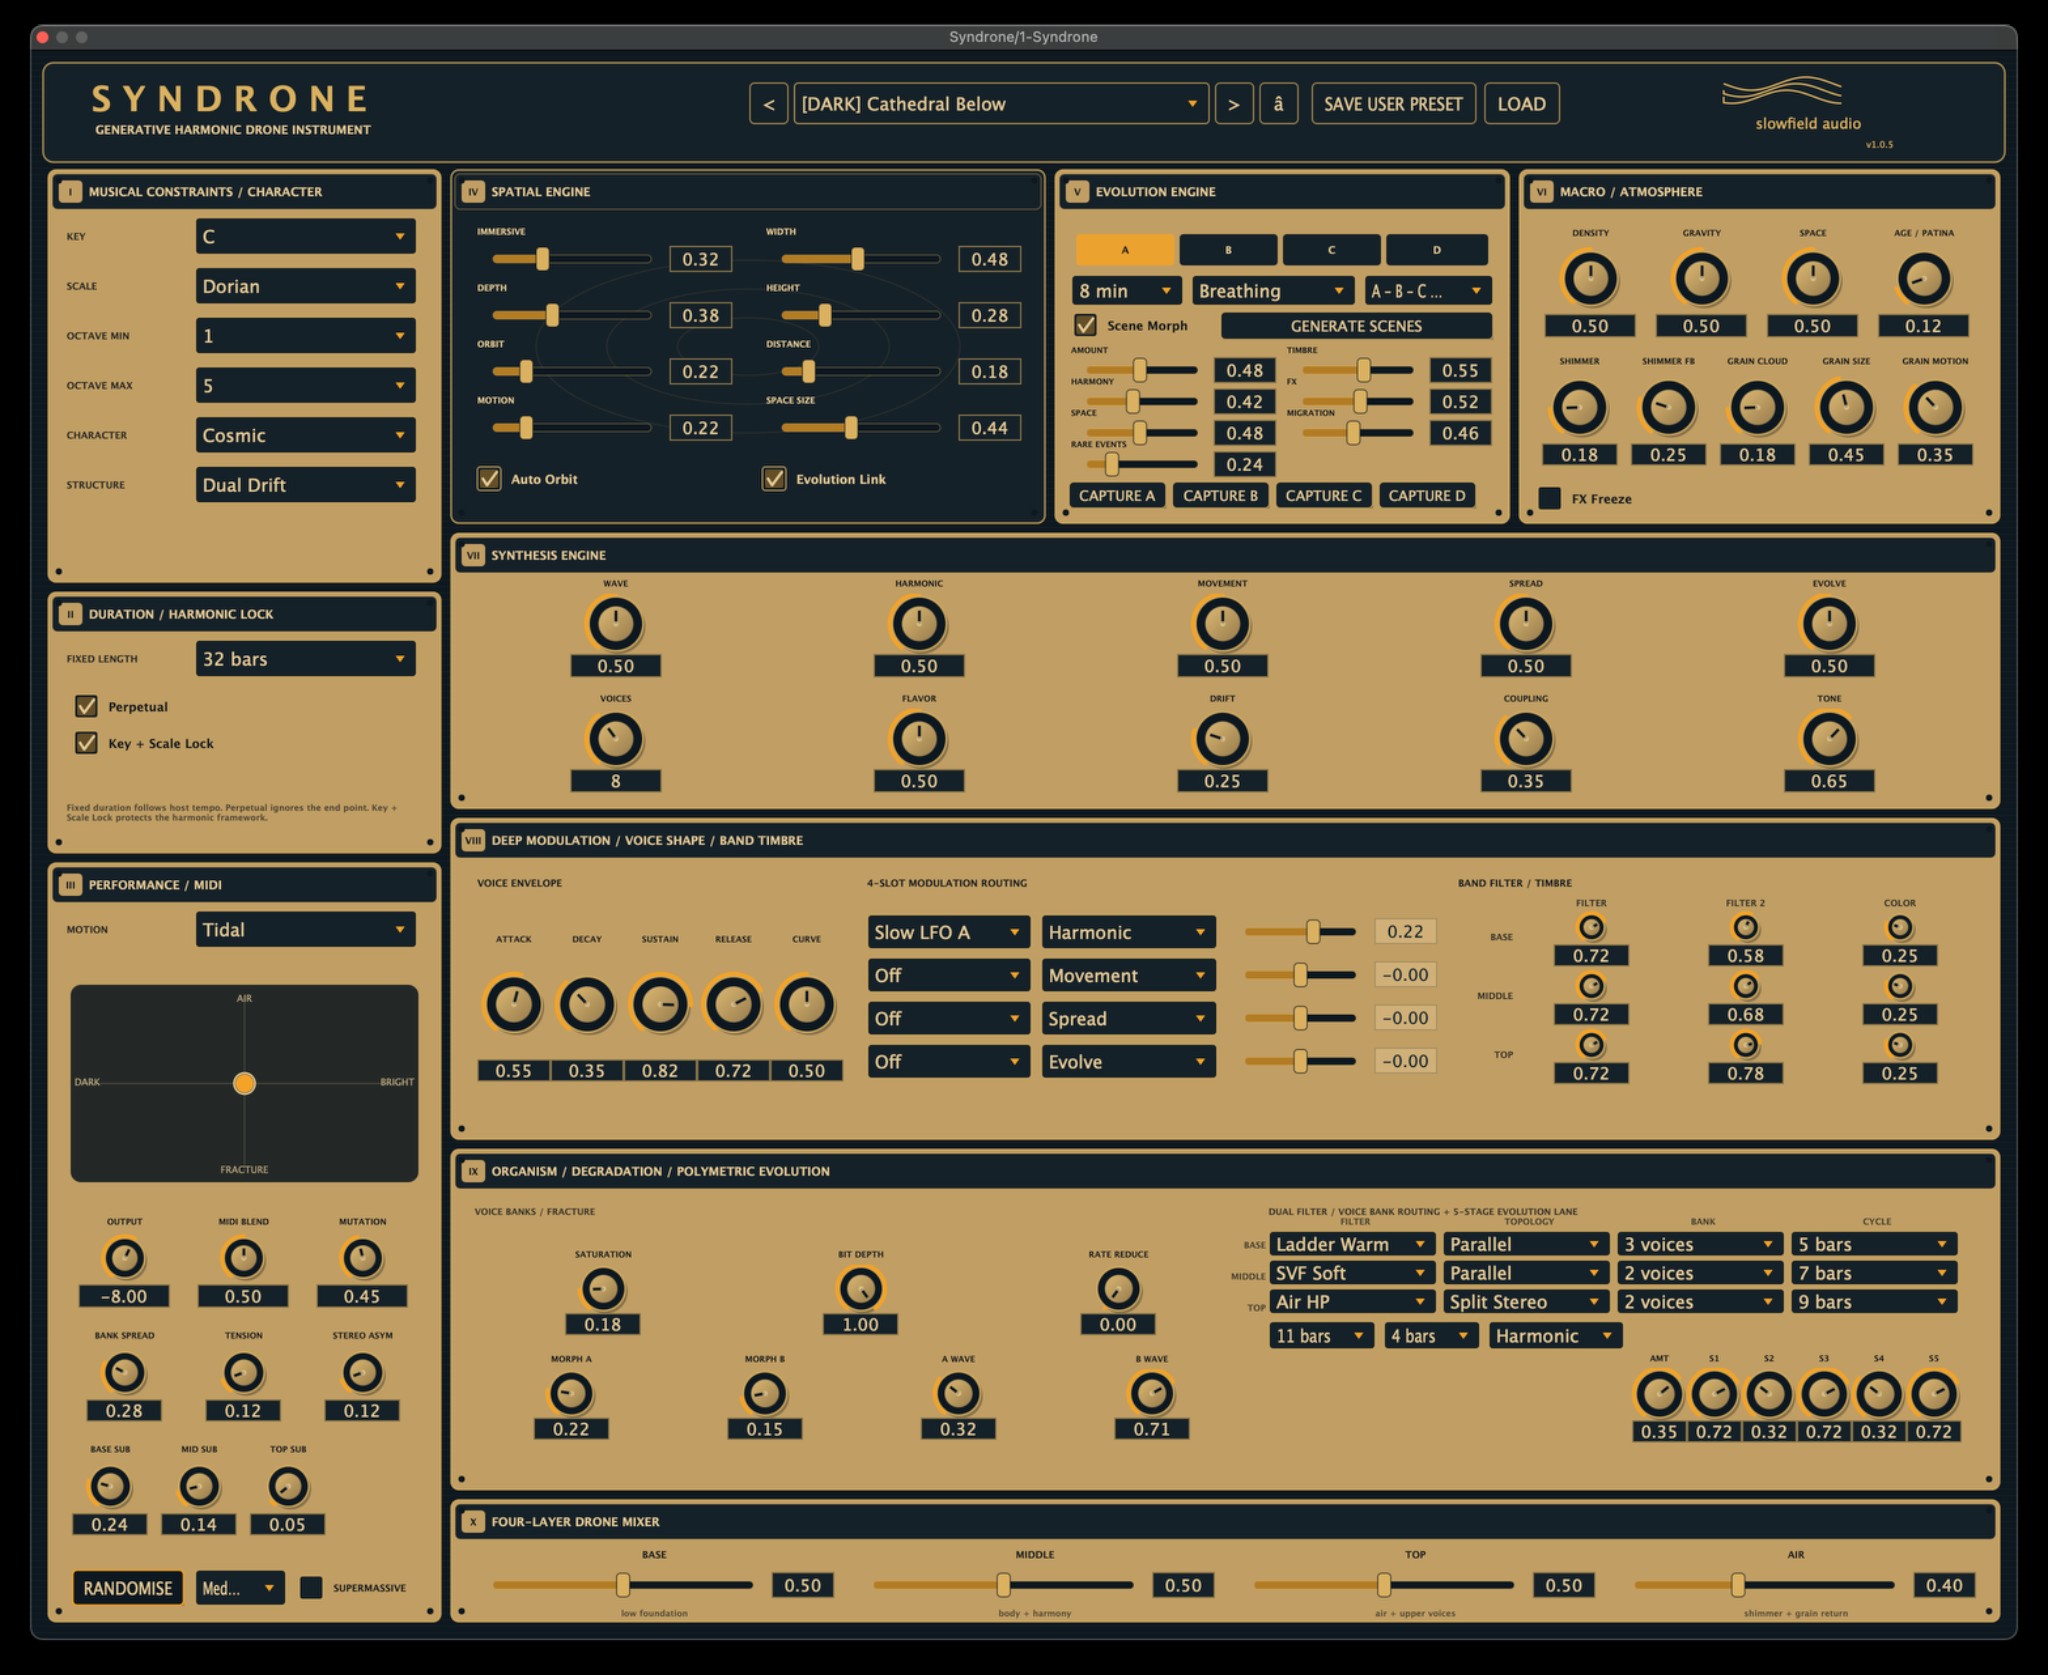
Task: Click the Mutation knob
Action: pyautogui.click(x=361, y=1258)
